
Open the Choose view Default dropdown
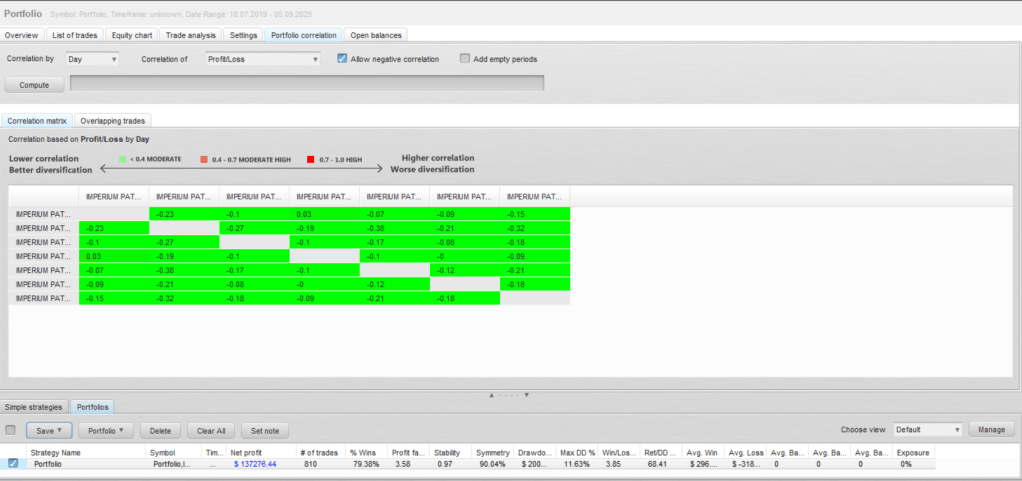(927, 430)
